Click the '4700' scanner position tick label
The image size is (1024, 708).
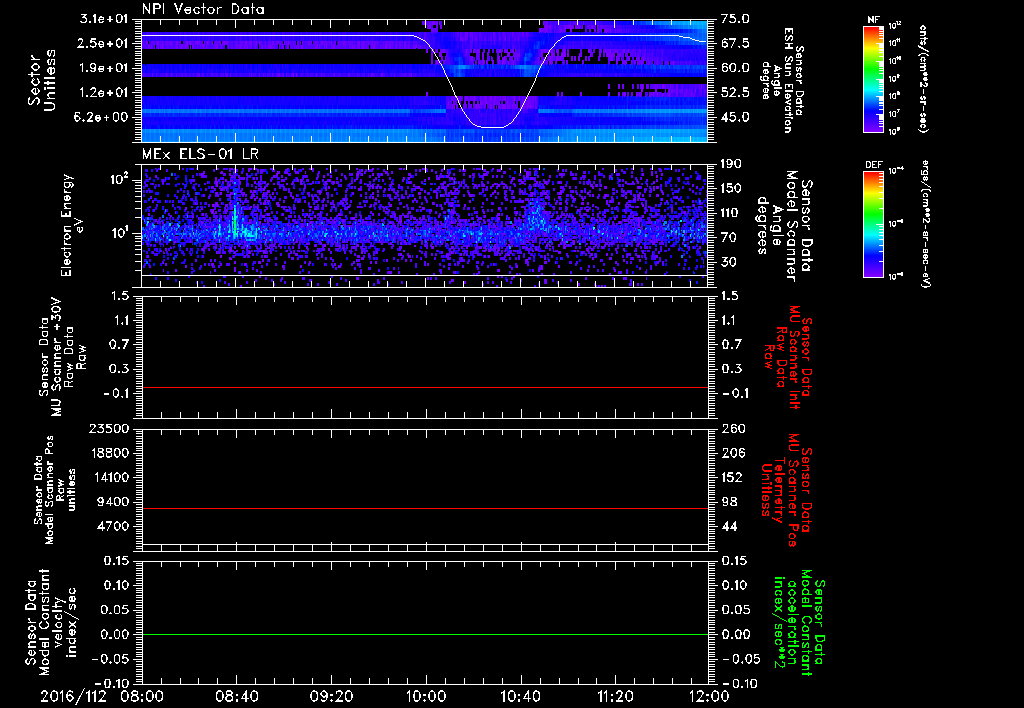click(x=114, y=526)
